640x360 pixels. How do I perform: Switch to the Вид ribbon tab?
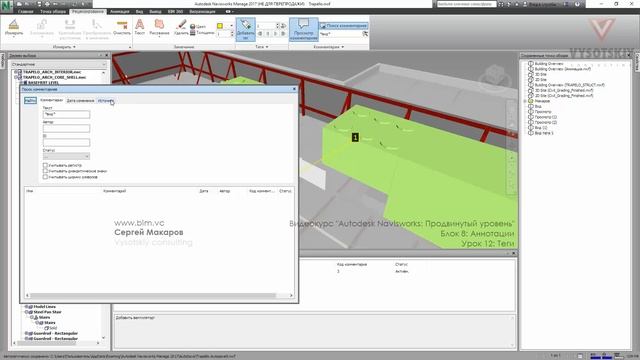tap(139, 12)
